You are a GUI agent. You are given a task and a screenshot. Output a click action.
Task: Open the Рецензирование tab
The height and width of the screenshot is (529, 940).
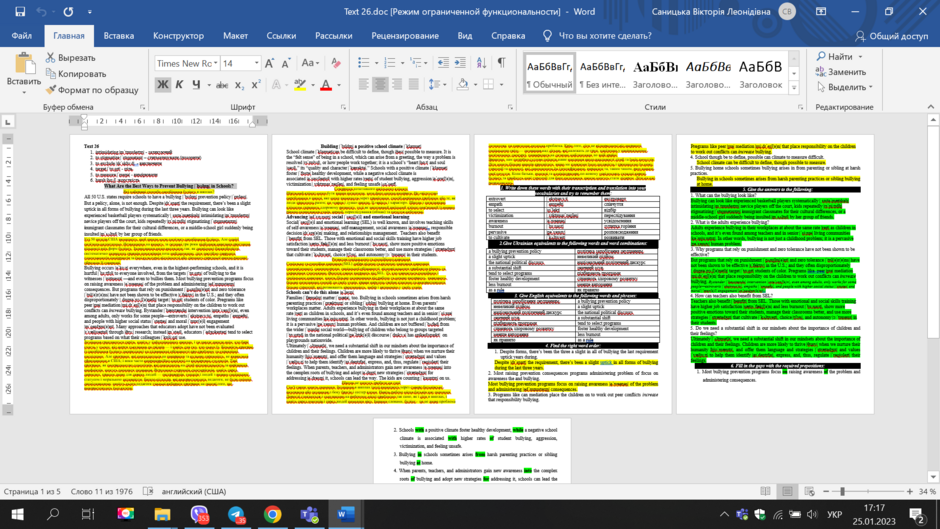(x=405, y=36)
